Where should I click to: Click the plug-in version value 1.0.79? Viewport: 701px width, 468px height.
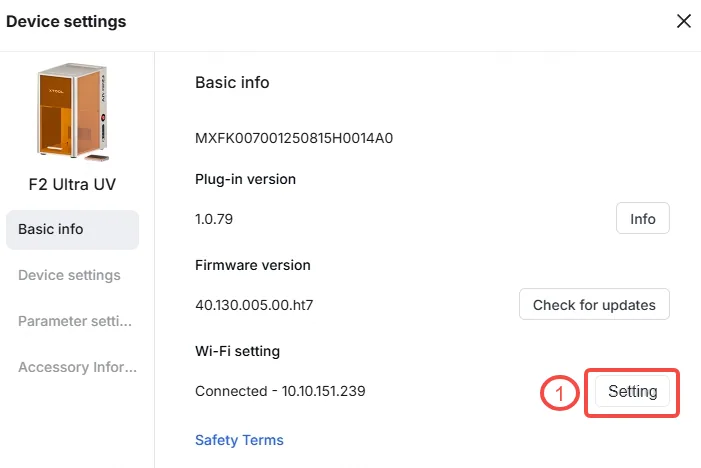point(214,219)
